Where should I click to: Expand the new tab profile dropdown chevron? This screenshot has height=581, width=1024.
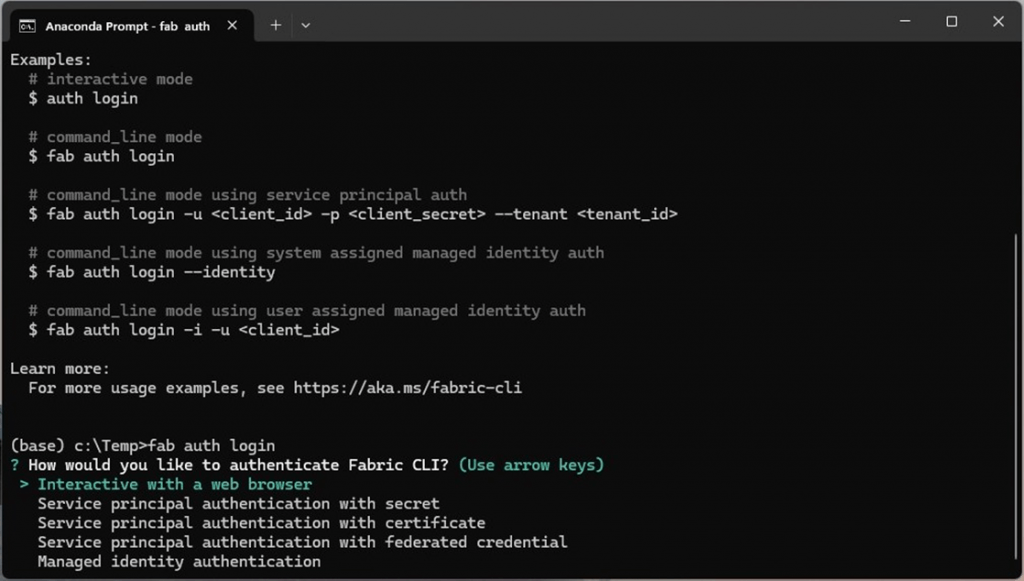click(306, 25)
